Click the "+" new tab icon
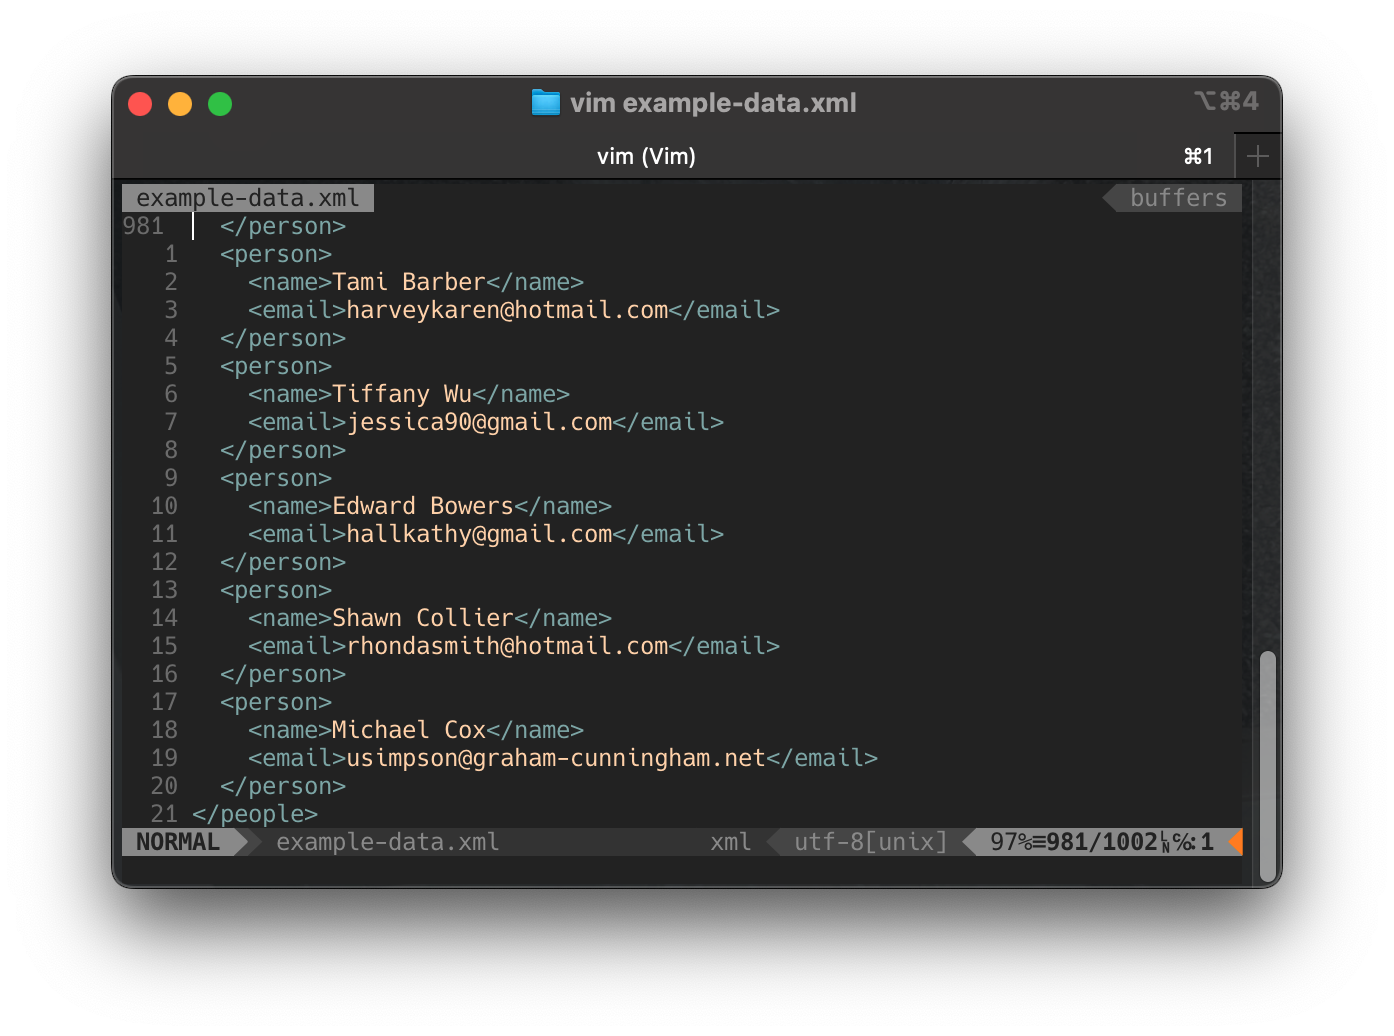 (1257, 156)
